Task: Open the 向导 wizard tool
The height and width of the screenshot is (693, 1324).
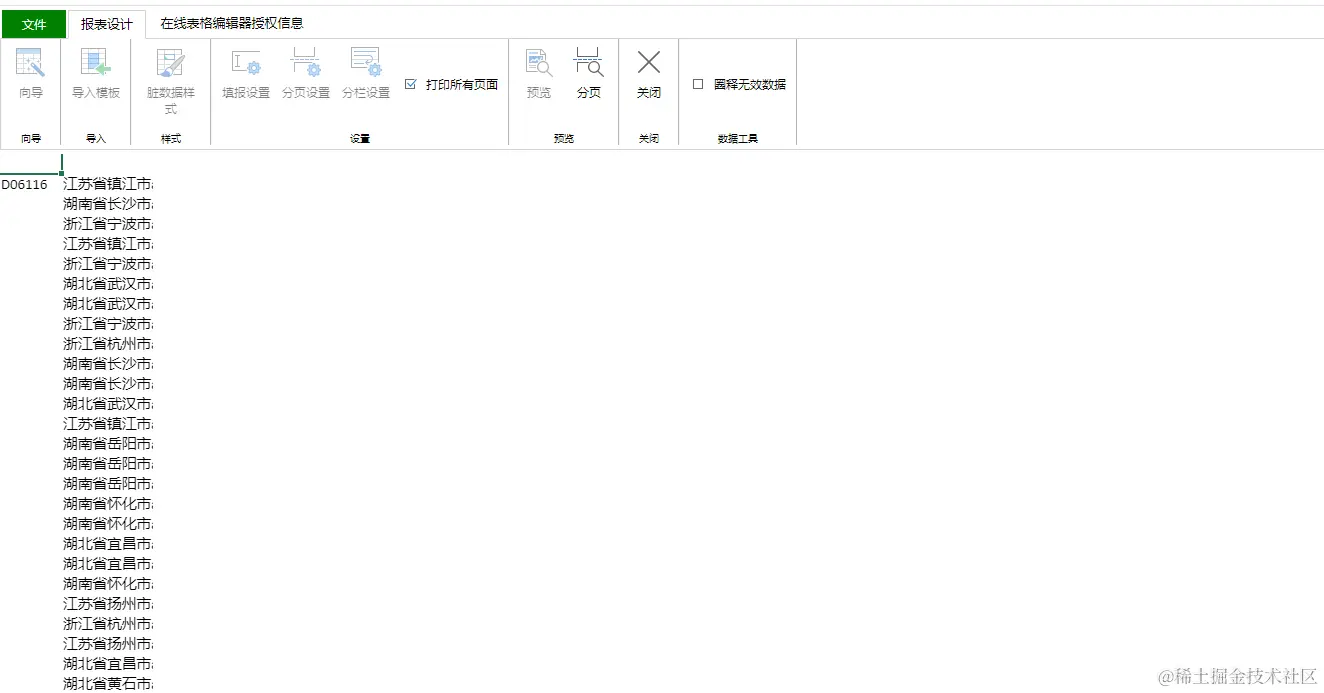Action: 31,74
